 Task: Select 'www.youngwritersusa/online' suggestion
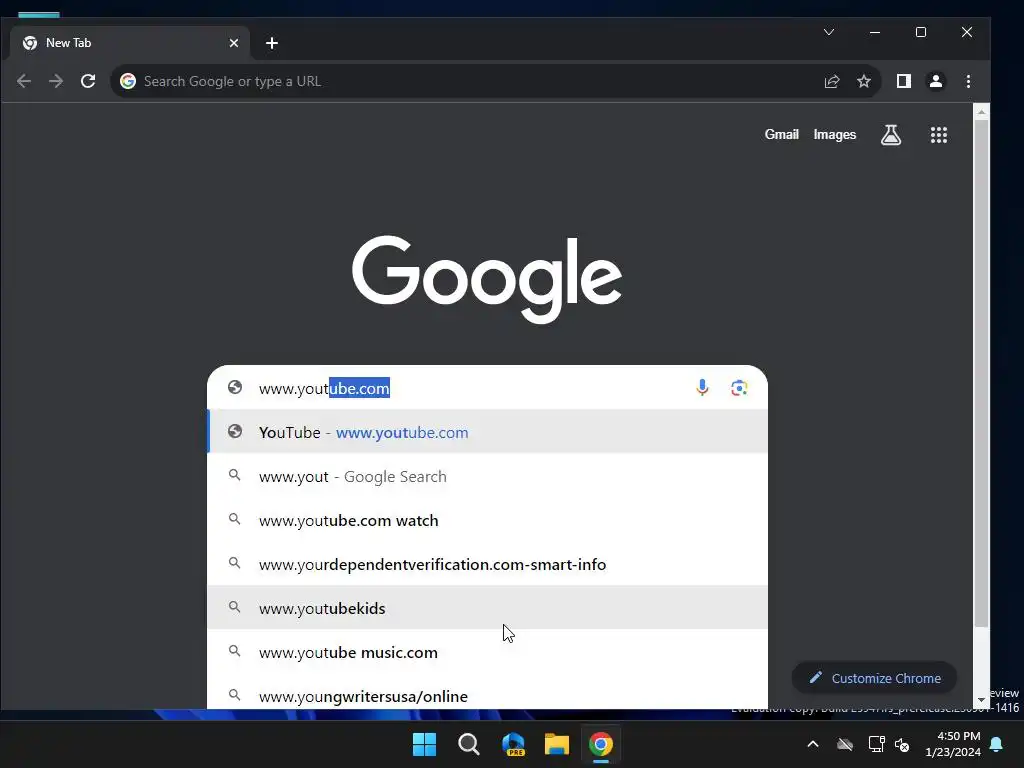487,694
